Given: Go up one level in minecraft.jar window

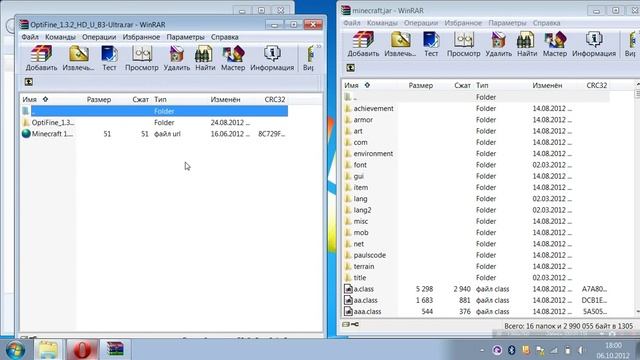Looking at the screenshot, I should coord(350,68).
